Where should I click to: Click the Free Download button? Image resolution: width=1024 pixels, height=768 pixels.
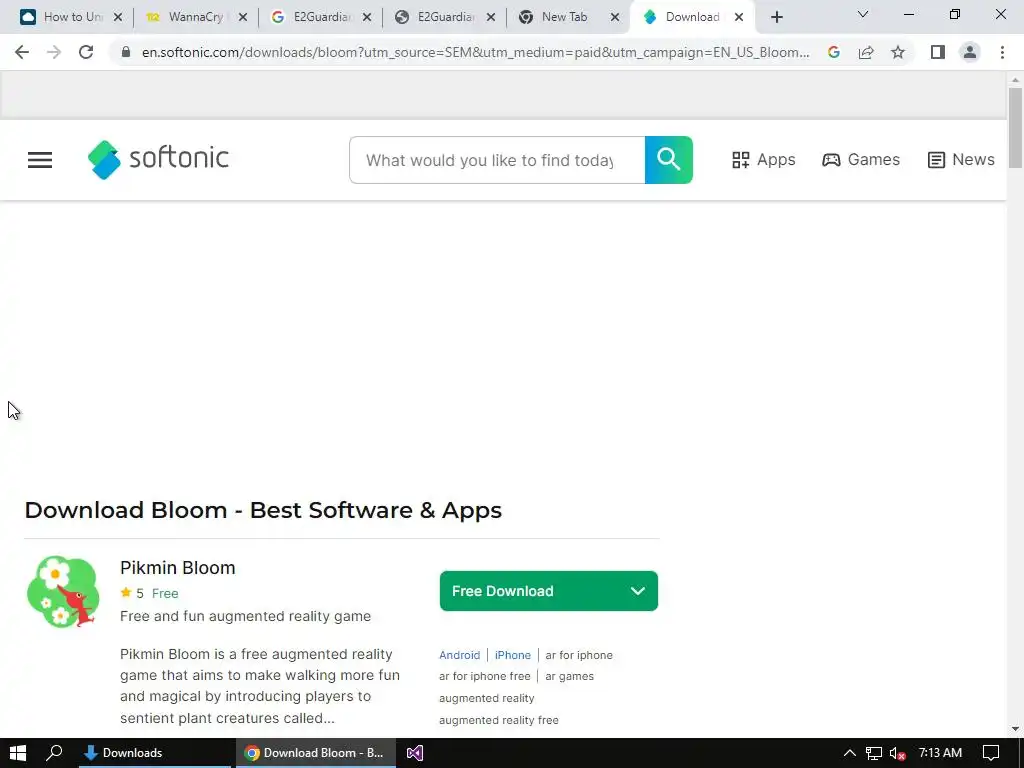click(549, 591)
